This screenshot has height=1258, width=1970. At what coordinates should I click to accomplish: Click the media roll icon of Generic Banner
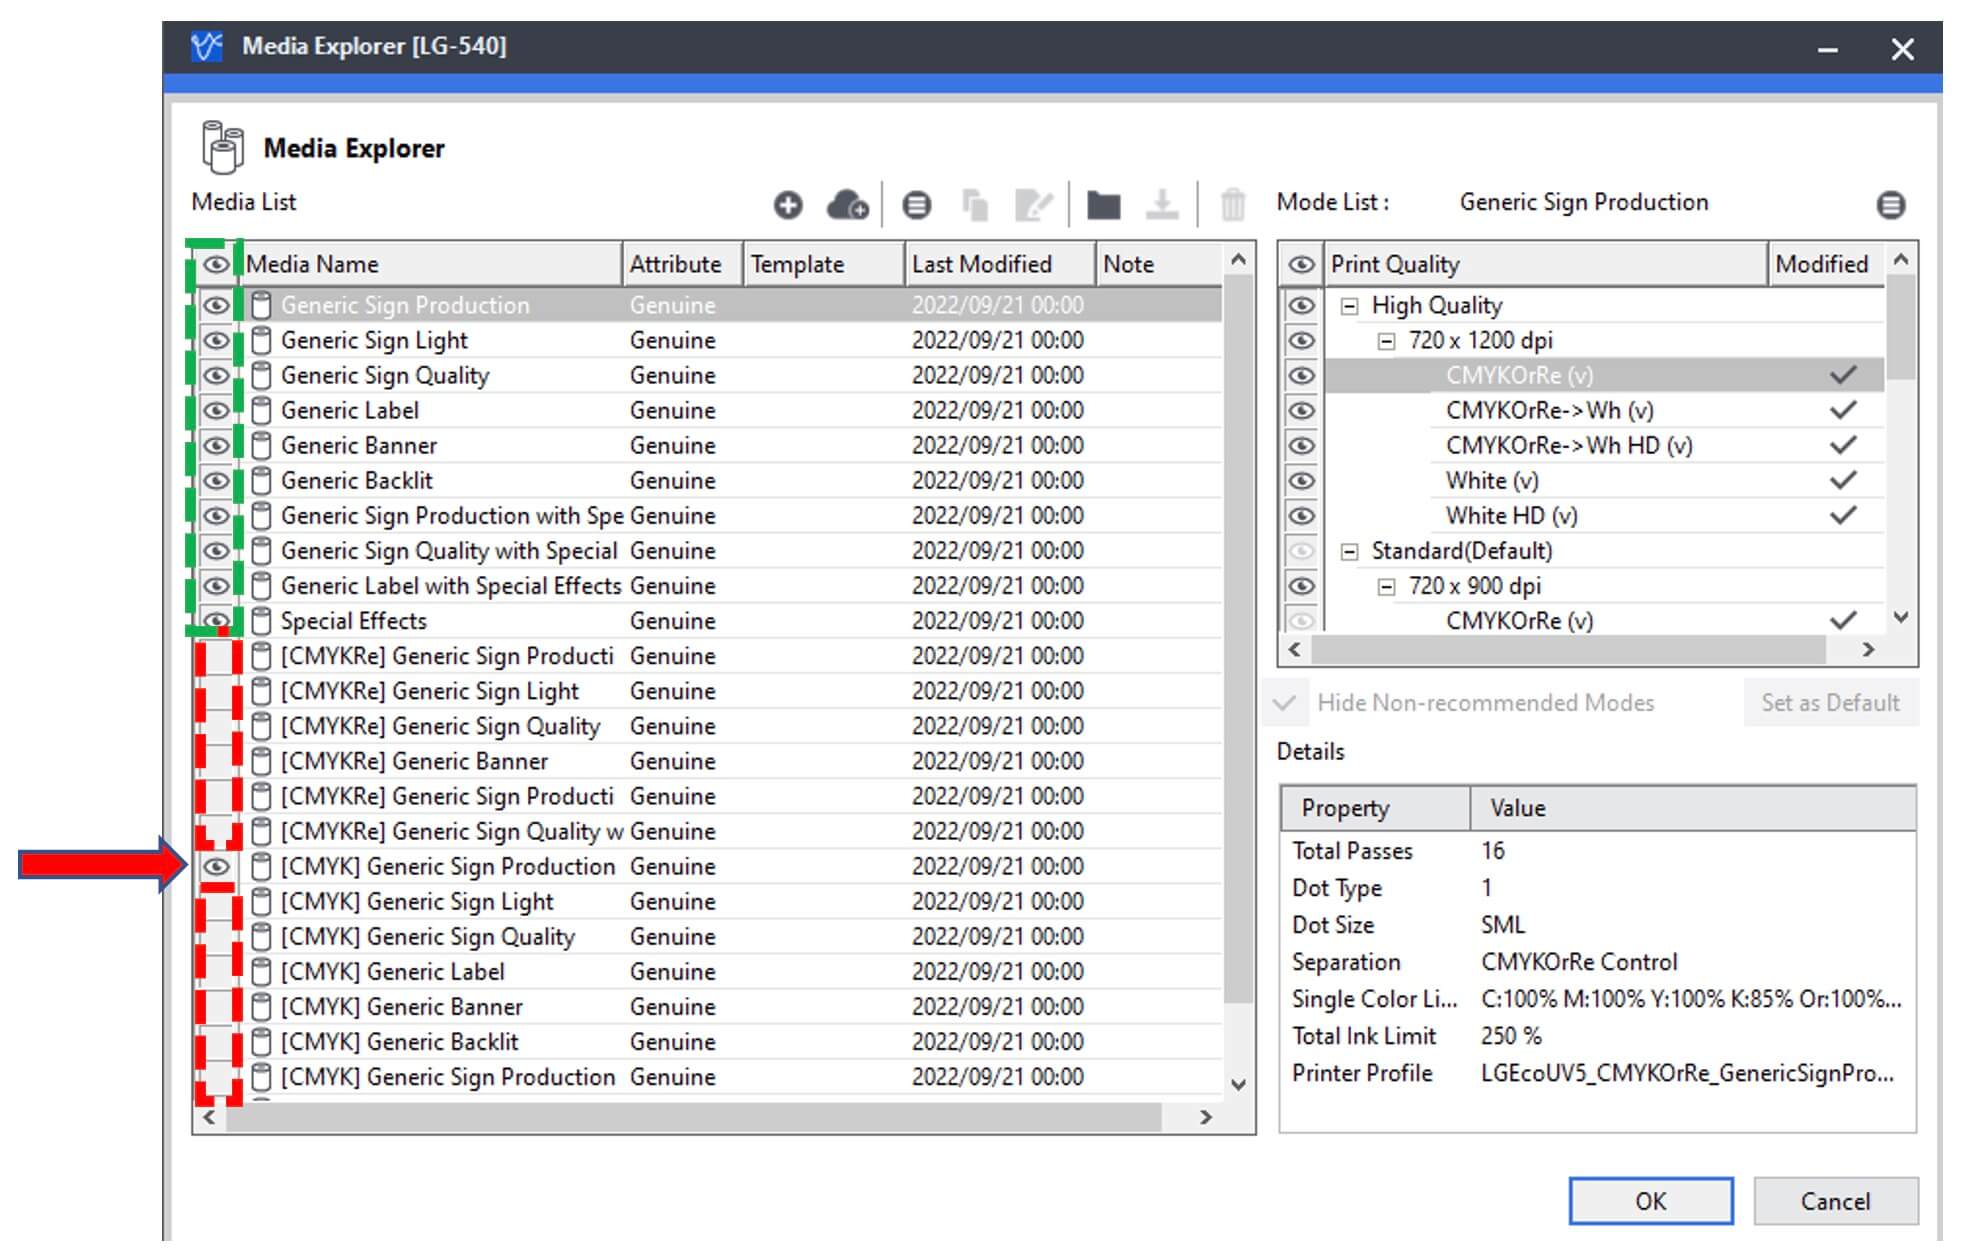261,445
